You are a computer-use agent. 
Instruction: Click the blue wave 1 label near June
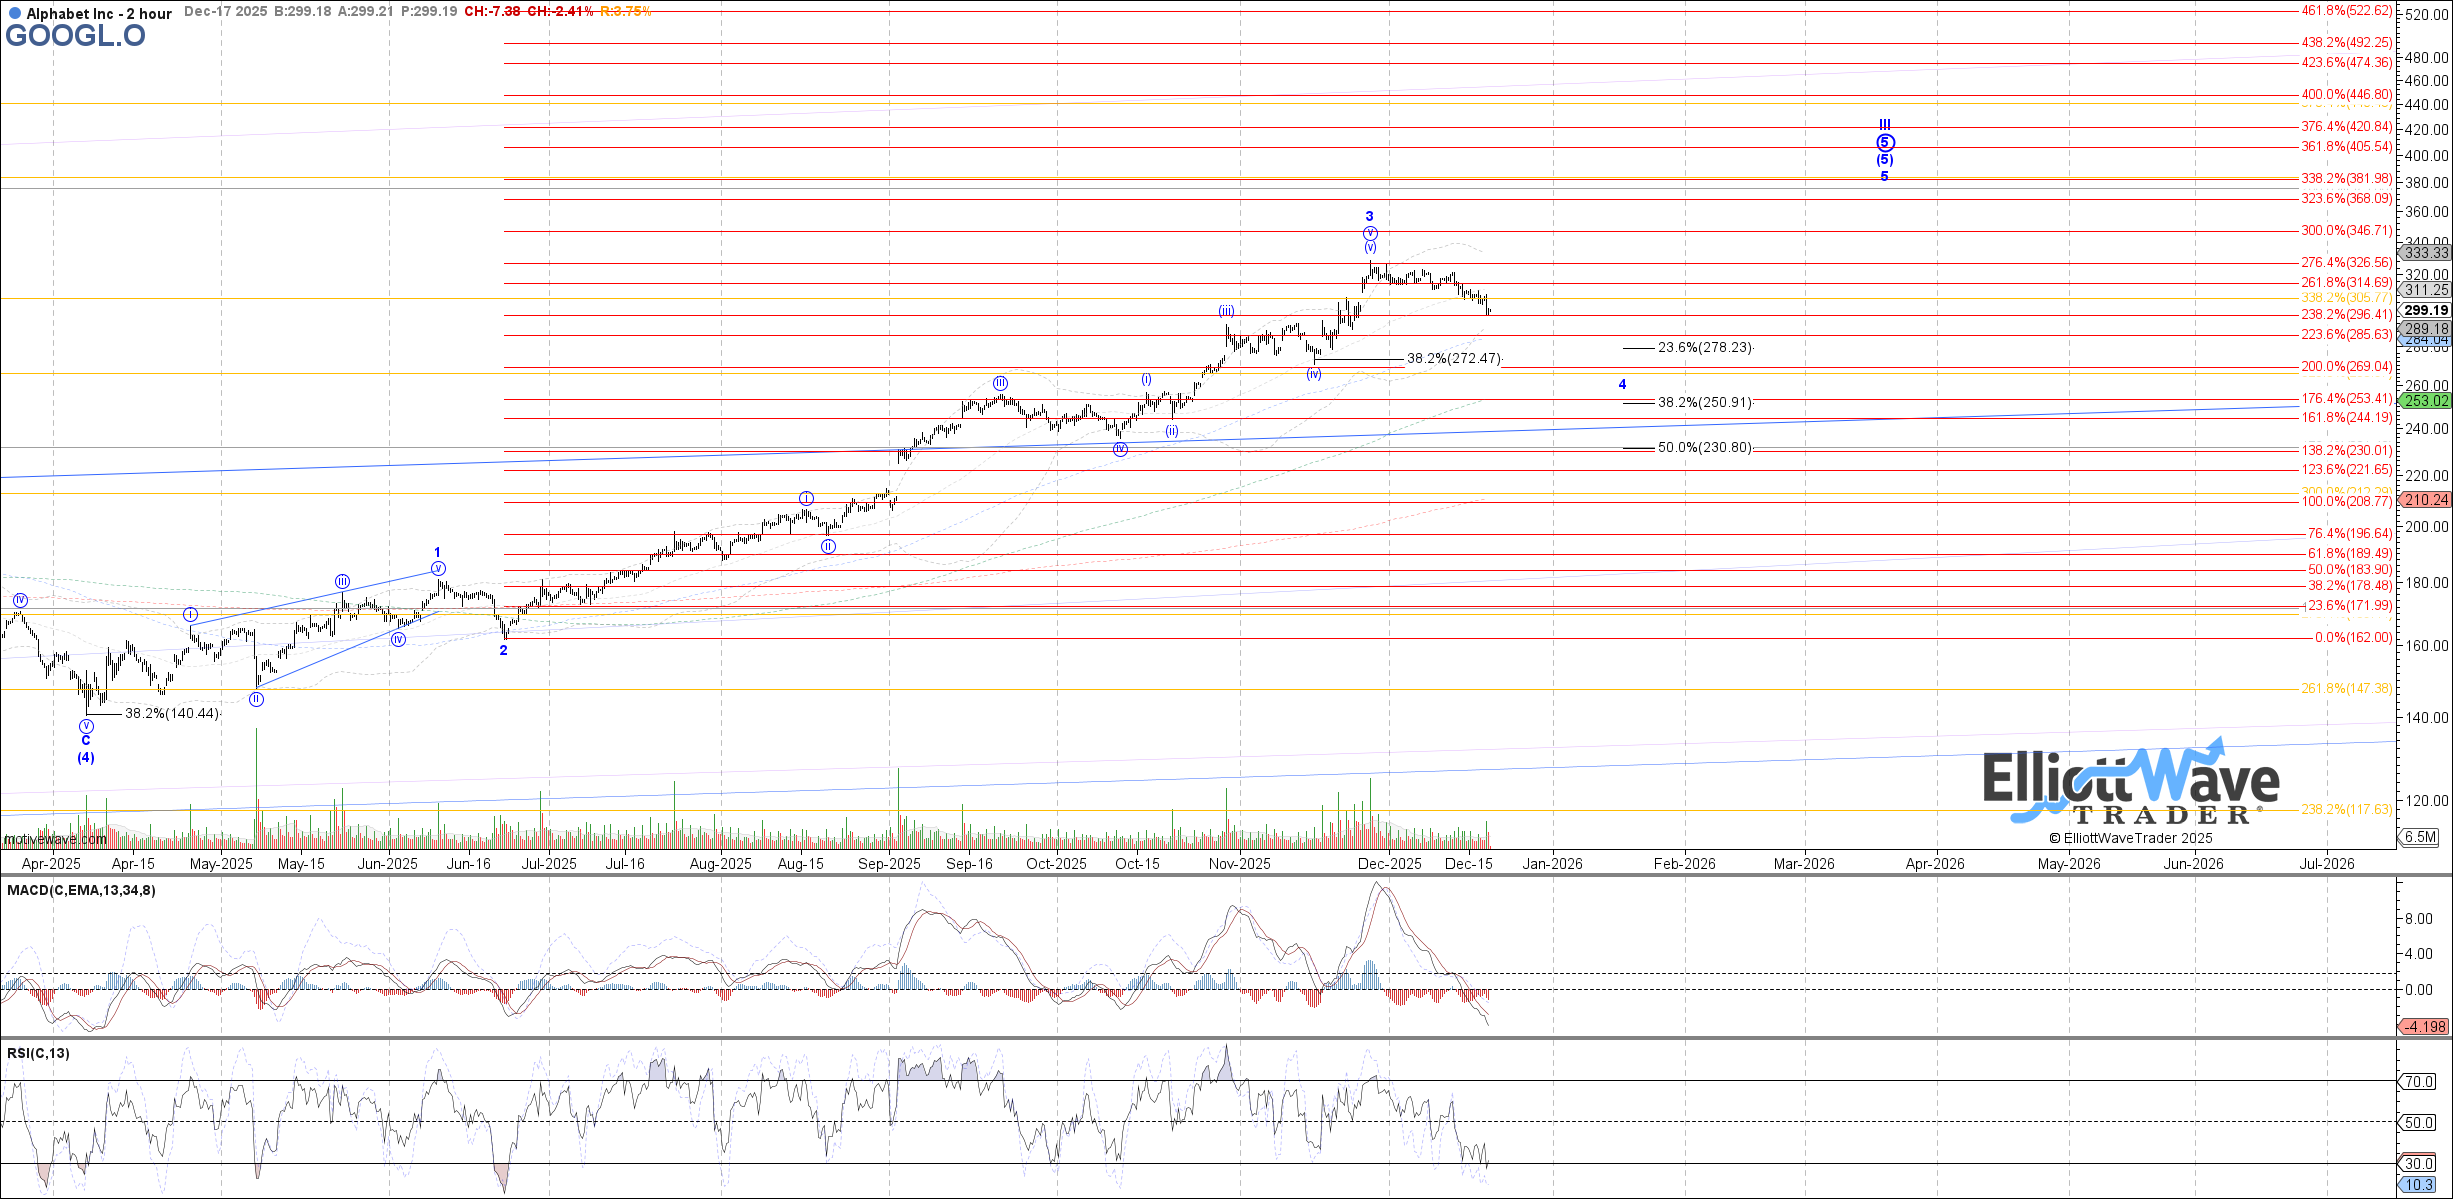pos(437,552)
